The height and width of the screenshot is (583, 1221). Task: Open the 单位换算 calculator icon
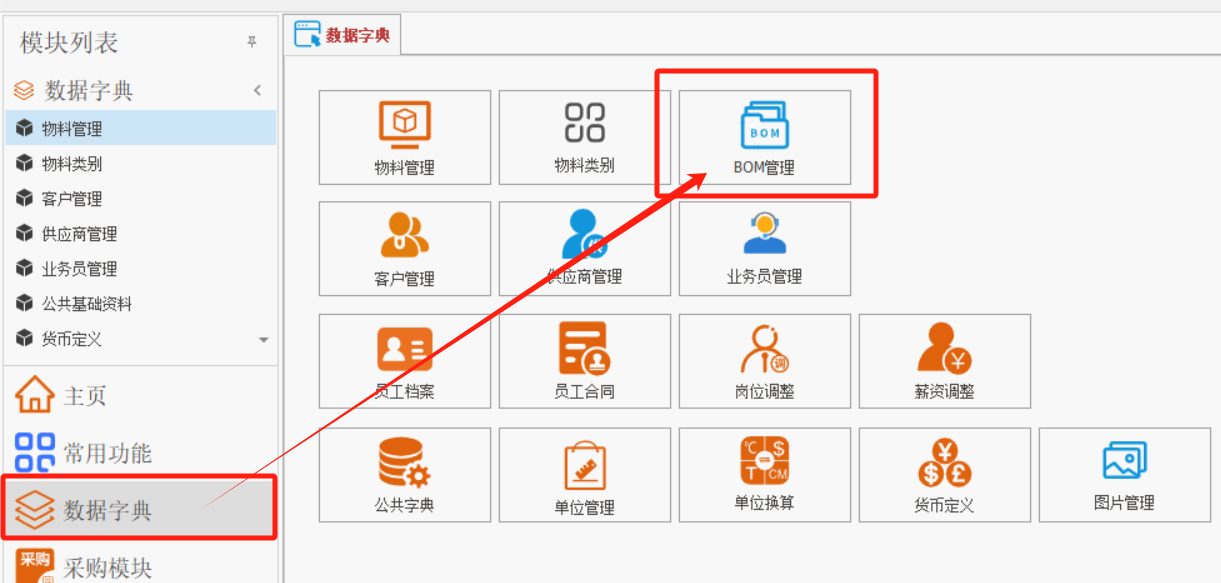pos(764,462)
